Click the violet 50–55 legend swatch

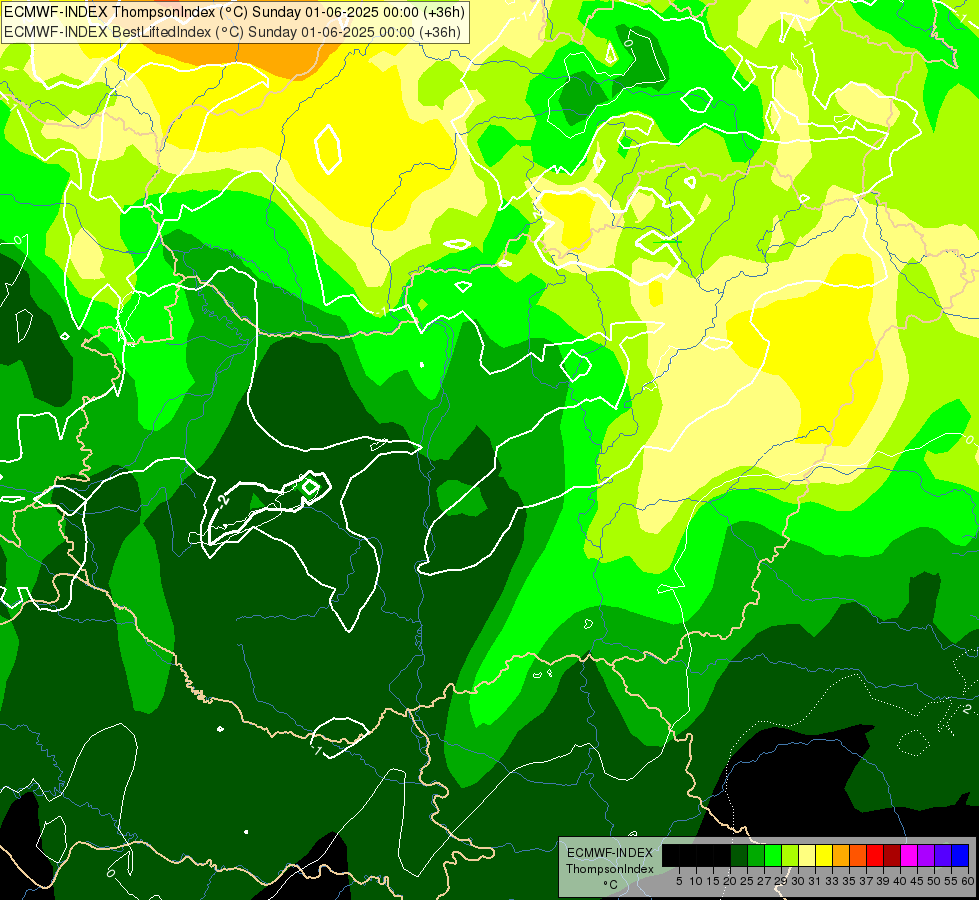pos(943,855)
